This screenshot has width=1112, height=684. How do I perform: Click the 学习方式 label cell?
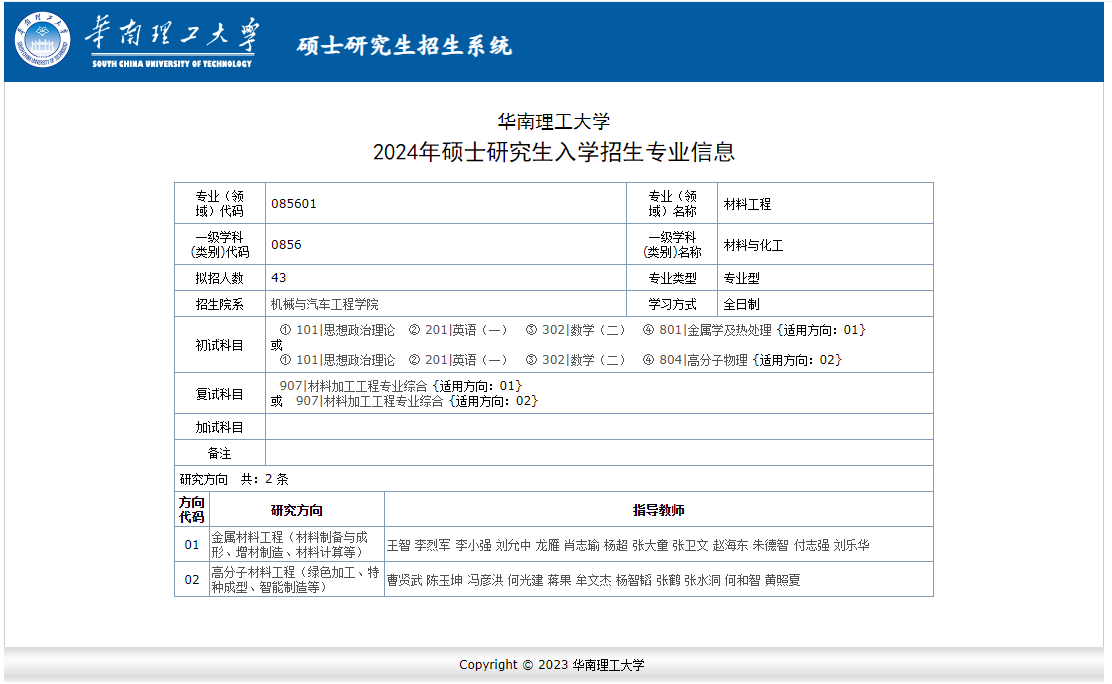[x=672, y=304]
